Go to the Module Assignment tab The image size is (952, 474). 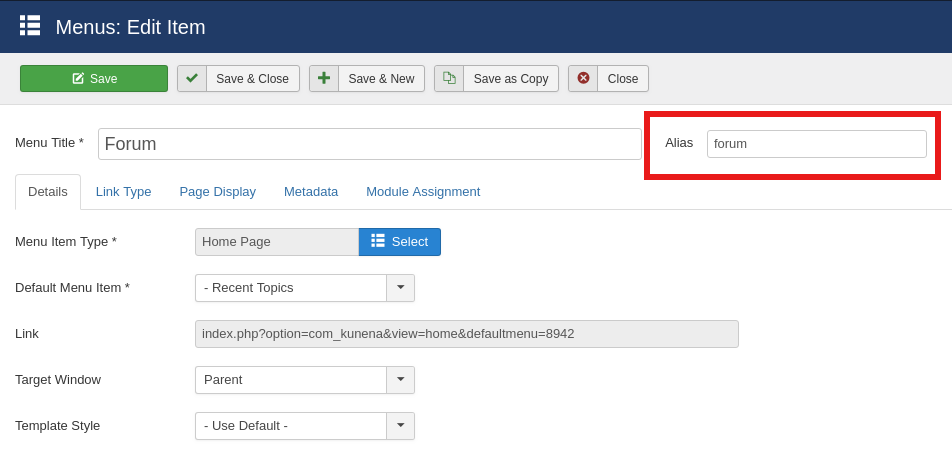coord(423,191)
